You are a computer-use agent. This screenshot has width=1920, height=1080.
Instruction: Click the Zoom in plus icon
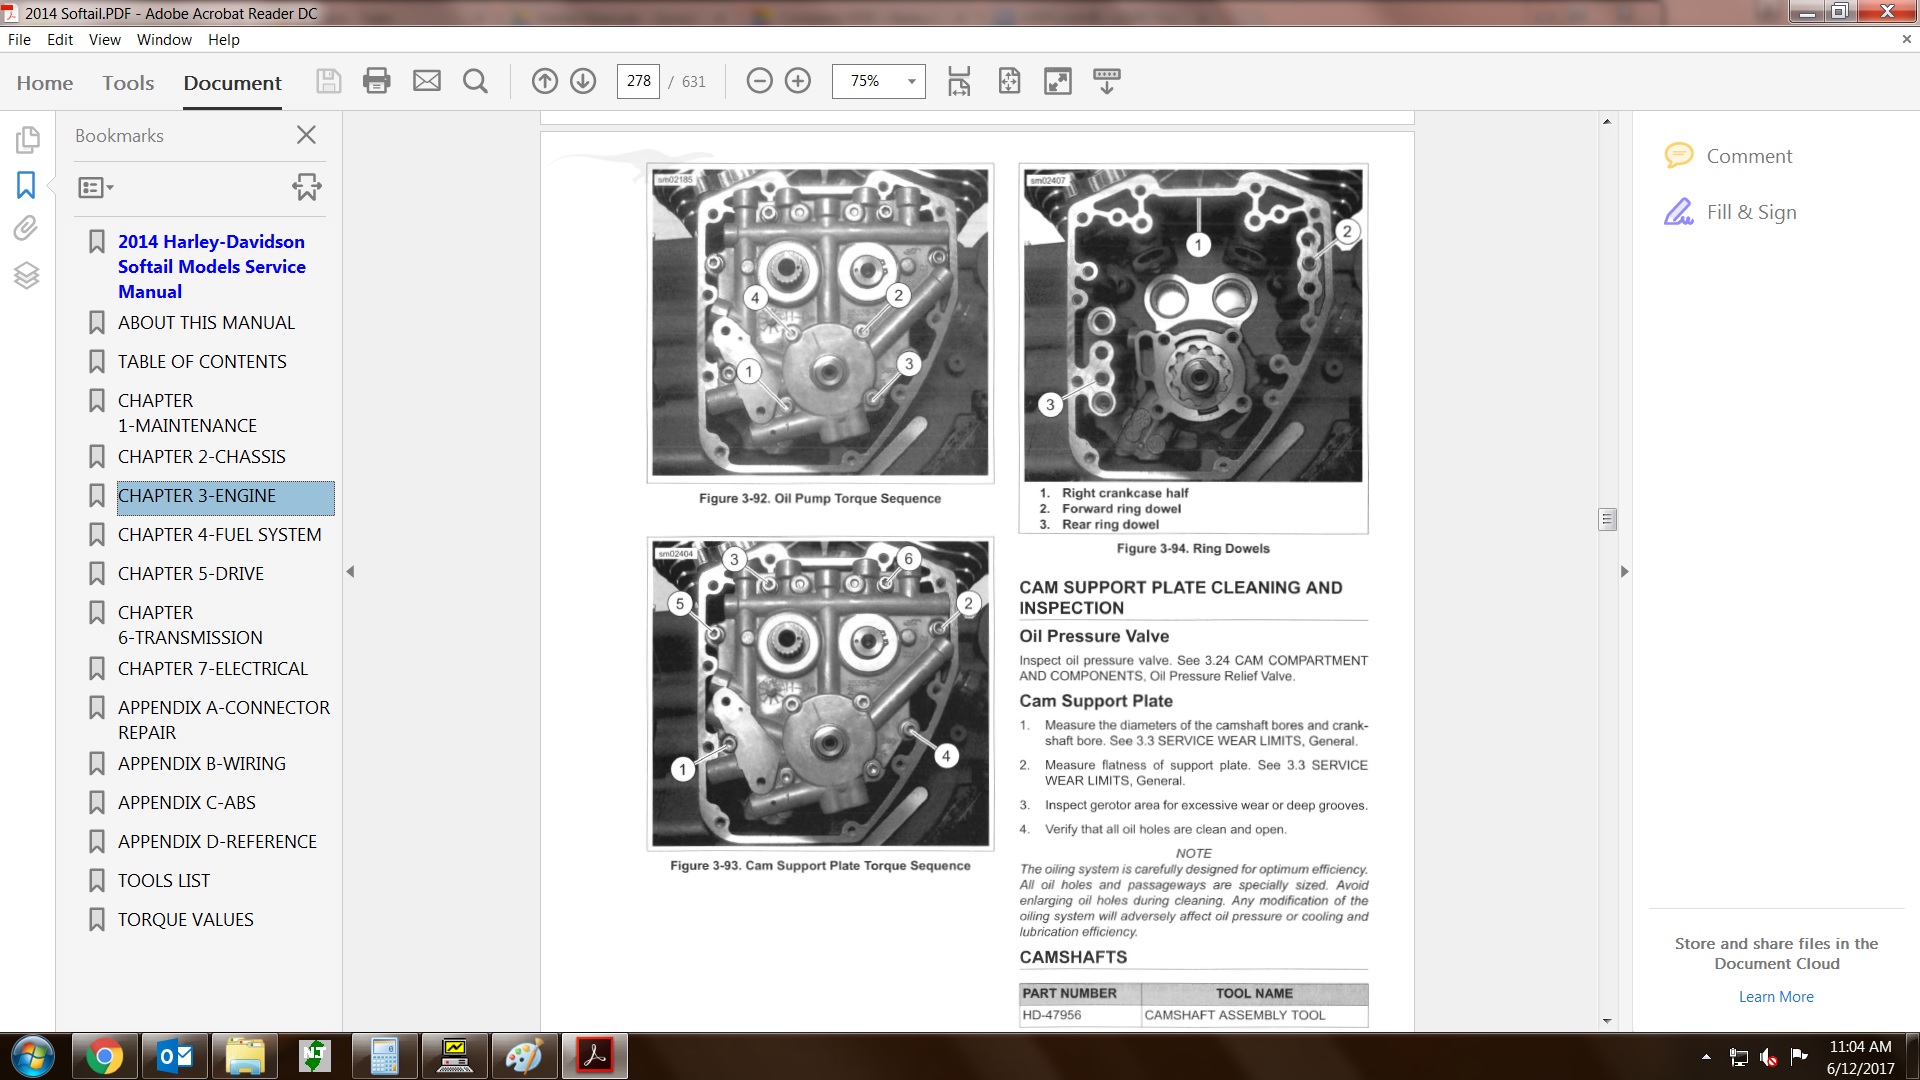(x=798, y=81)
